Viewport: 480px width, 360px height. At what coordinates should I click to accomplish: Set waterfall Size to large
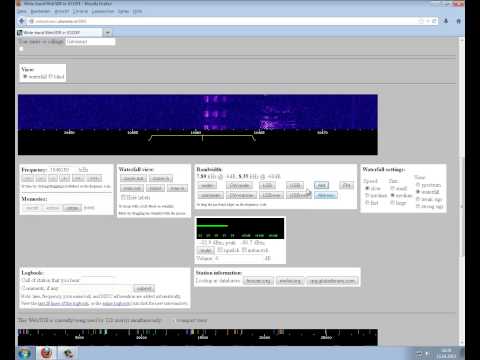coord(393,203)
